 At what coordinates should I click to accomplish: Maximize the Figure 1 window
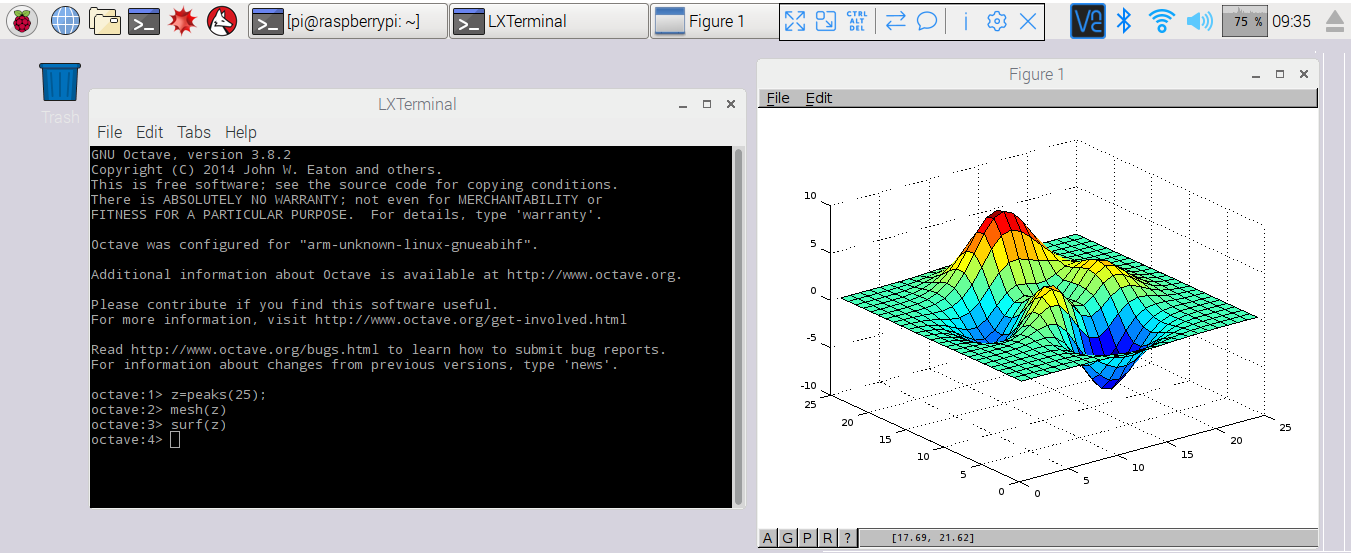click(x=1280, y=74)
